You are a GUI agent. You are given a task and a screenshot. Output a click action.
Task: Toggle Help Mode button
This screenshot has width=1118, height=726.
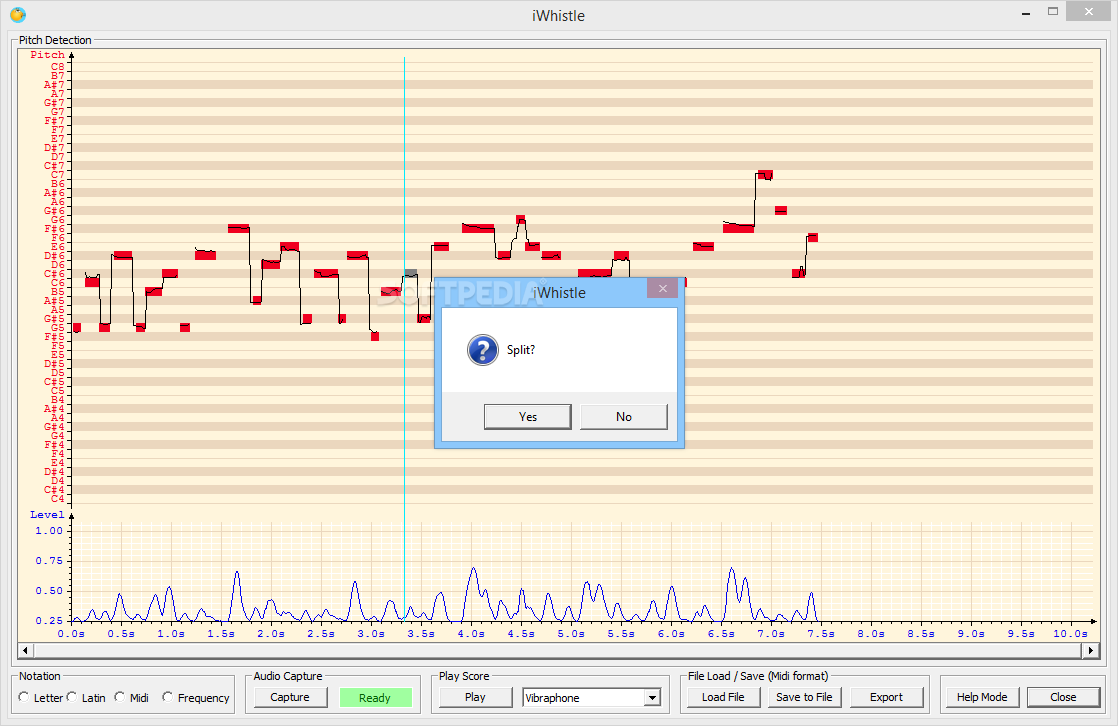(x=982, y=697)
